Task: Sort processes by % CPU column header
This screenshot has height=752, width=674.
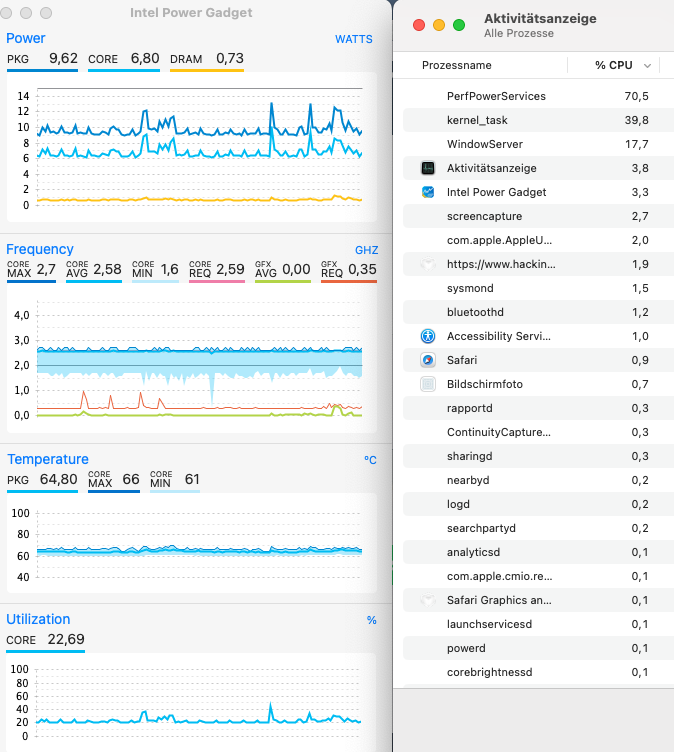Action: pyautogui.click(x=614, y=65)
